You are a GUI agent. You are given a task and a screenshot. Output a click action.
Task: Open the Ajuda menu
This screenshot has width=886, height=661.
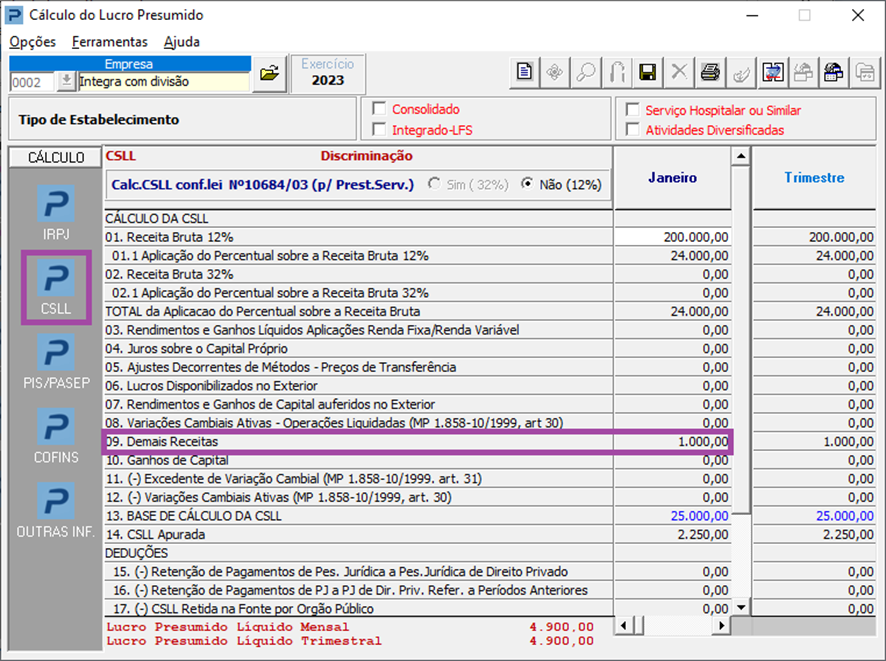click(x=181, y=42)
